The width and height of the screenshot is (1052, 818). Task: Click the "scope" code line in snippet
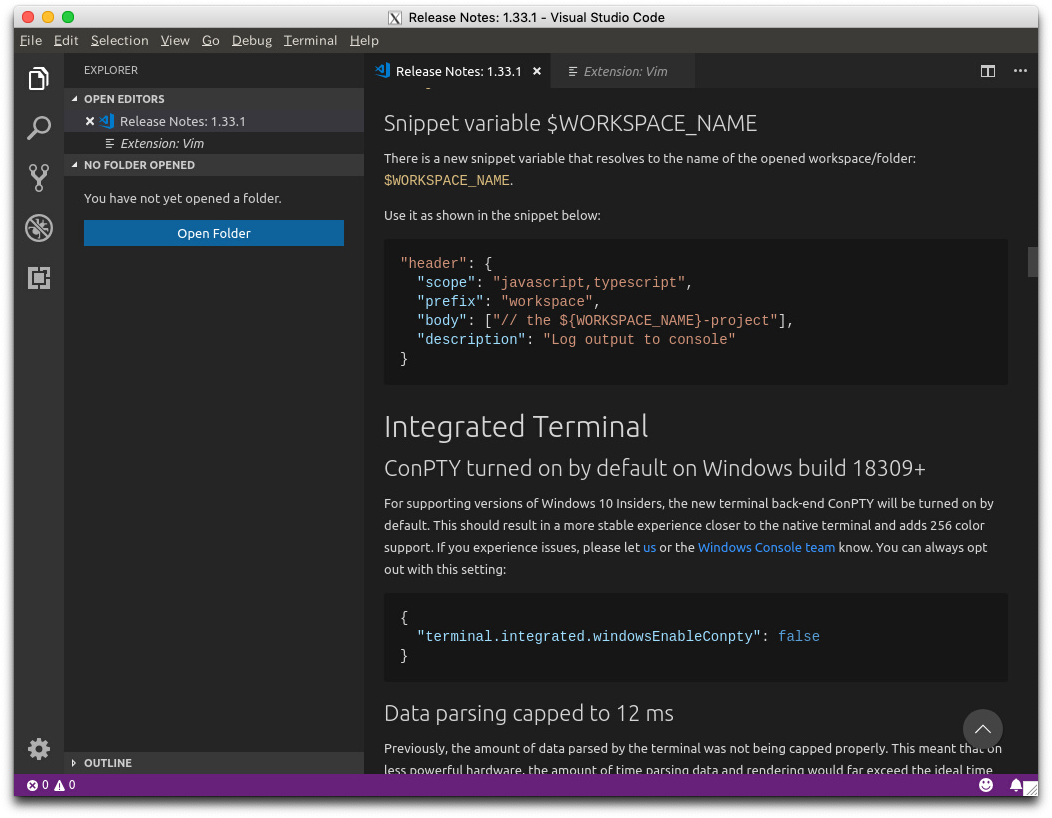click(x=554, y=283)
